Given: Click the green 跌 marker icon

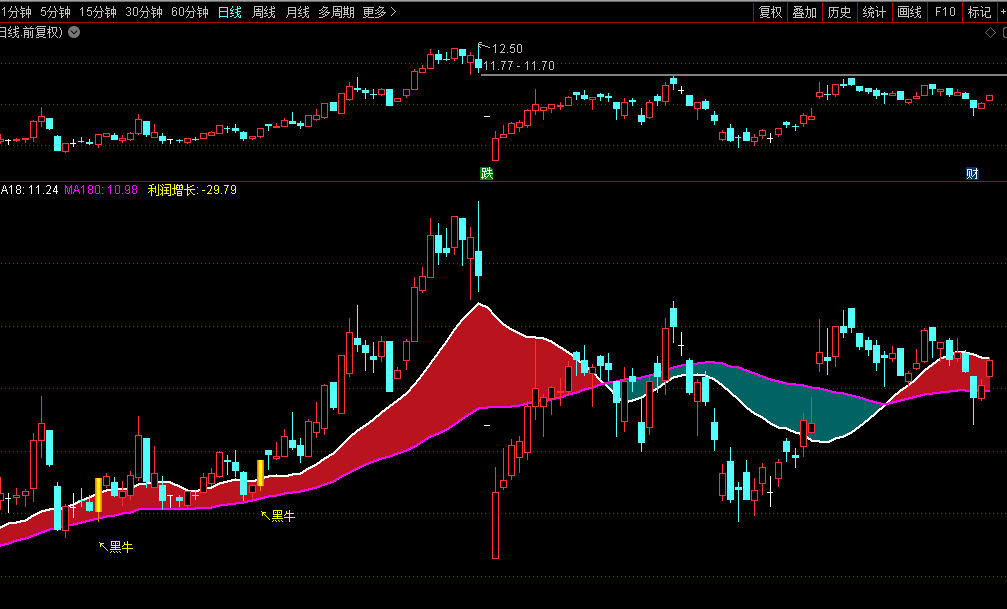Looking at the screenshot, I should pos(487,173).
